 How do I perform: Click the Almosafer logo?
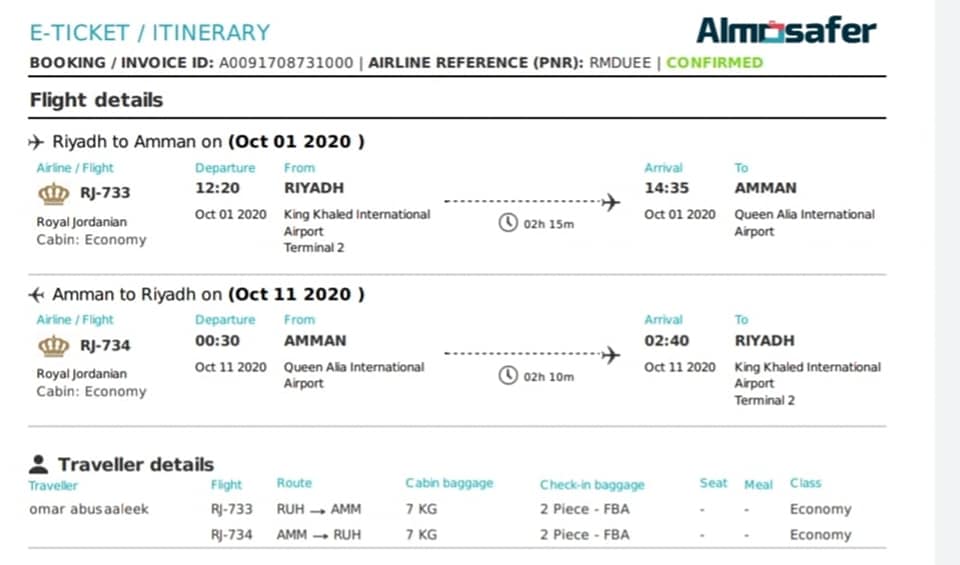(x=786, y=30)
